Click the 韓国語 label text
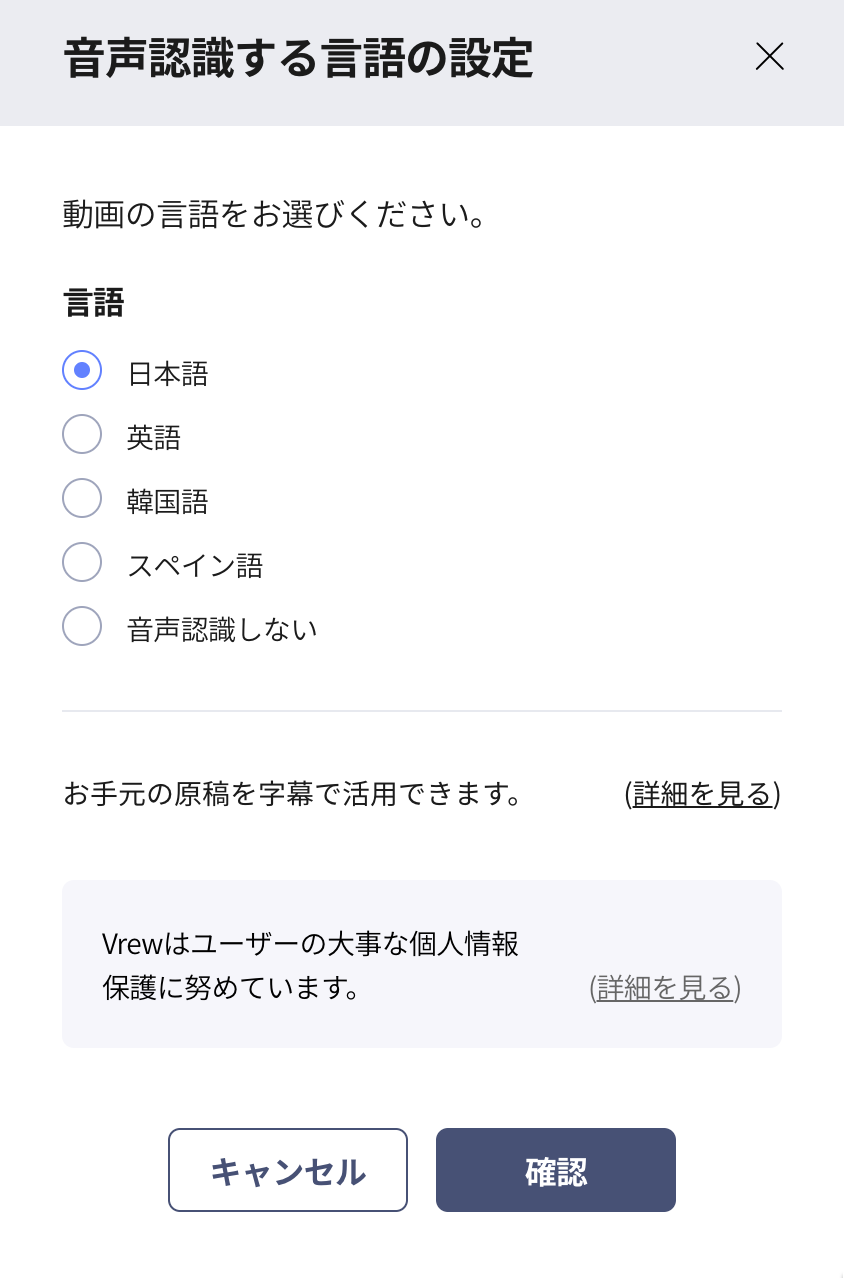844x1278 pixels. tap(168, 502)
